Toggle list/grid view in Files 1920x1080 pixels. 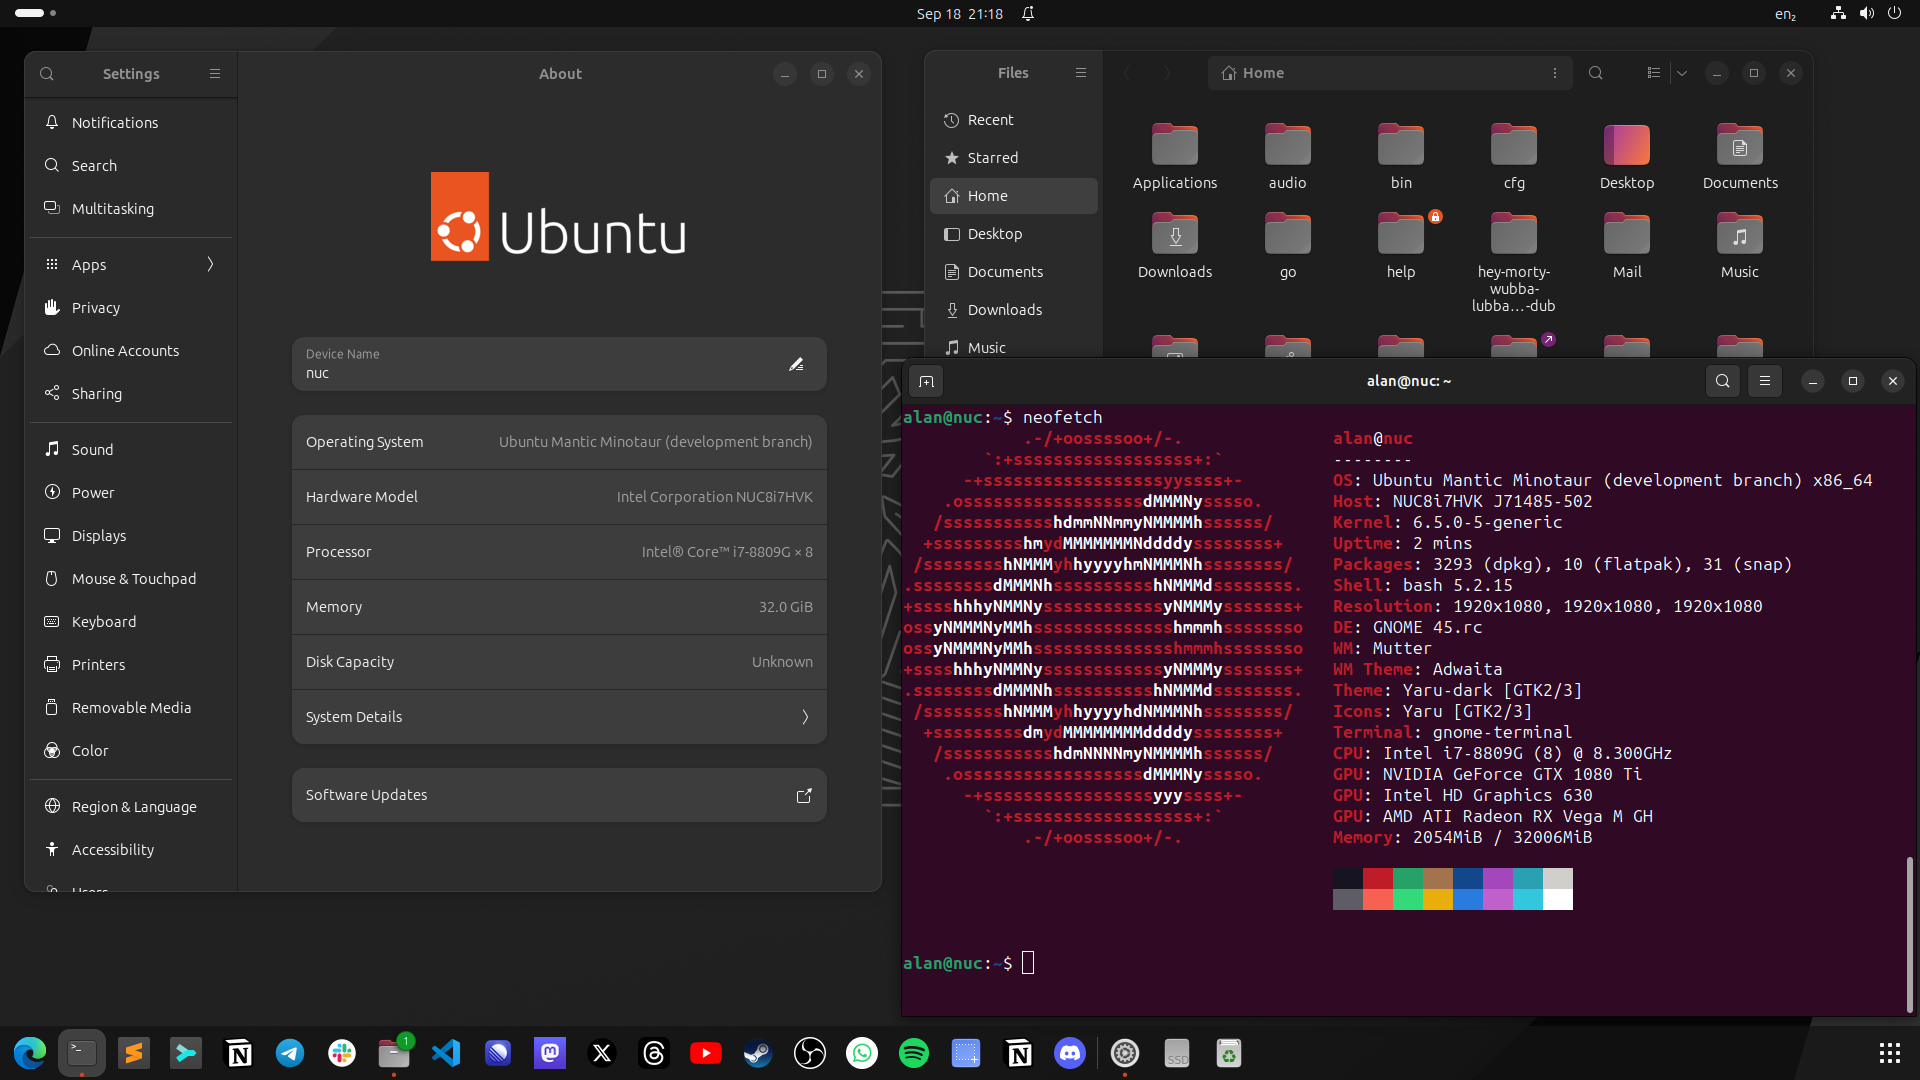coord(1654,73)
